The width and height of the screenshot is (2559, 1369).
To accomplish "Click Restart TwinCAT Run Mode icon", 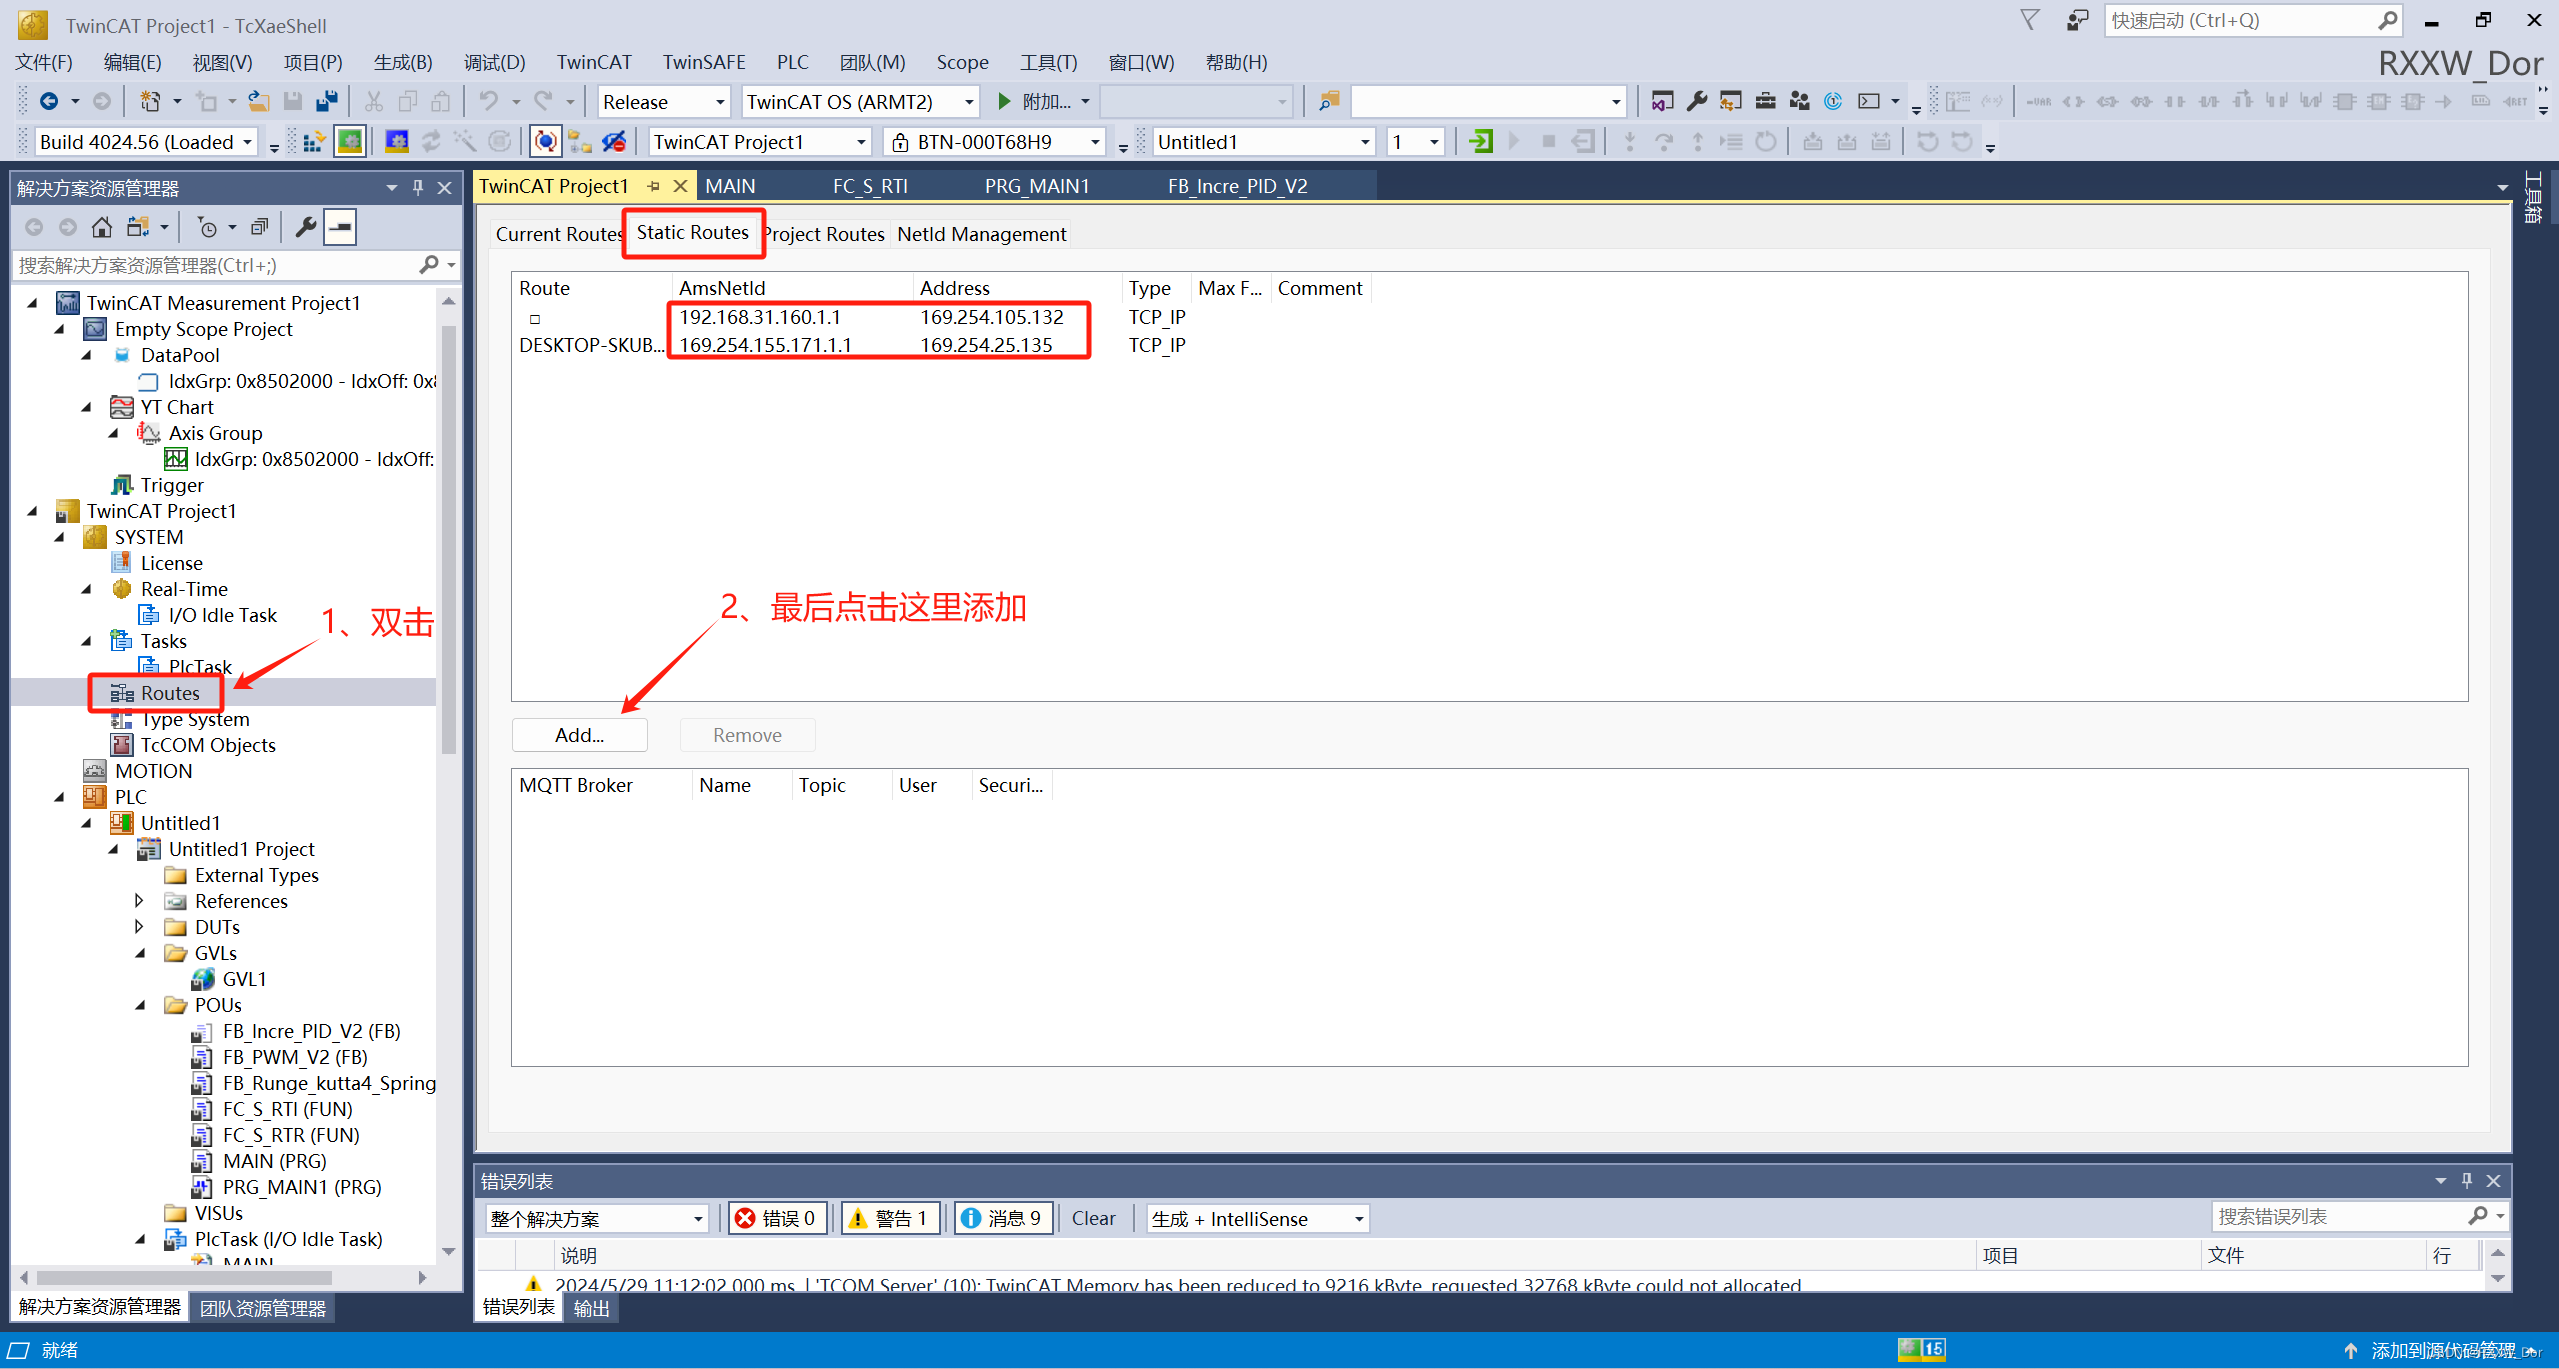I will (349, 142).
